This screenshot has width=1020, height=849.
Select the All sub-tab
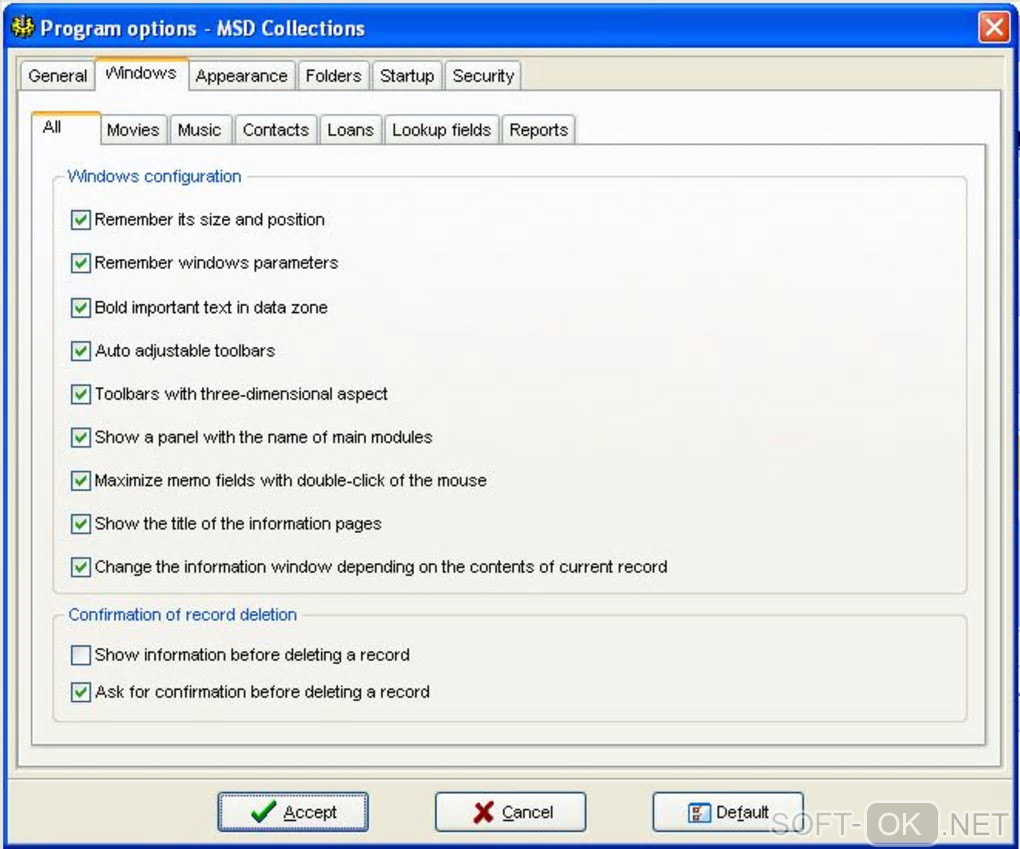pyautogui.click(x=66, y=128)
